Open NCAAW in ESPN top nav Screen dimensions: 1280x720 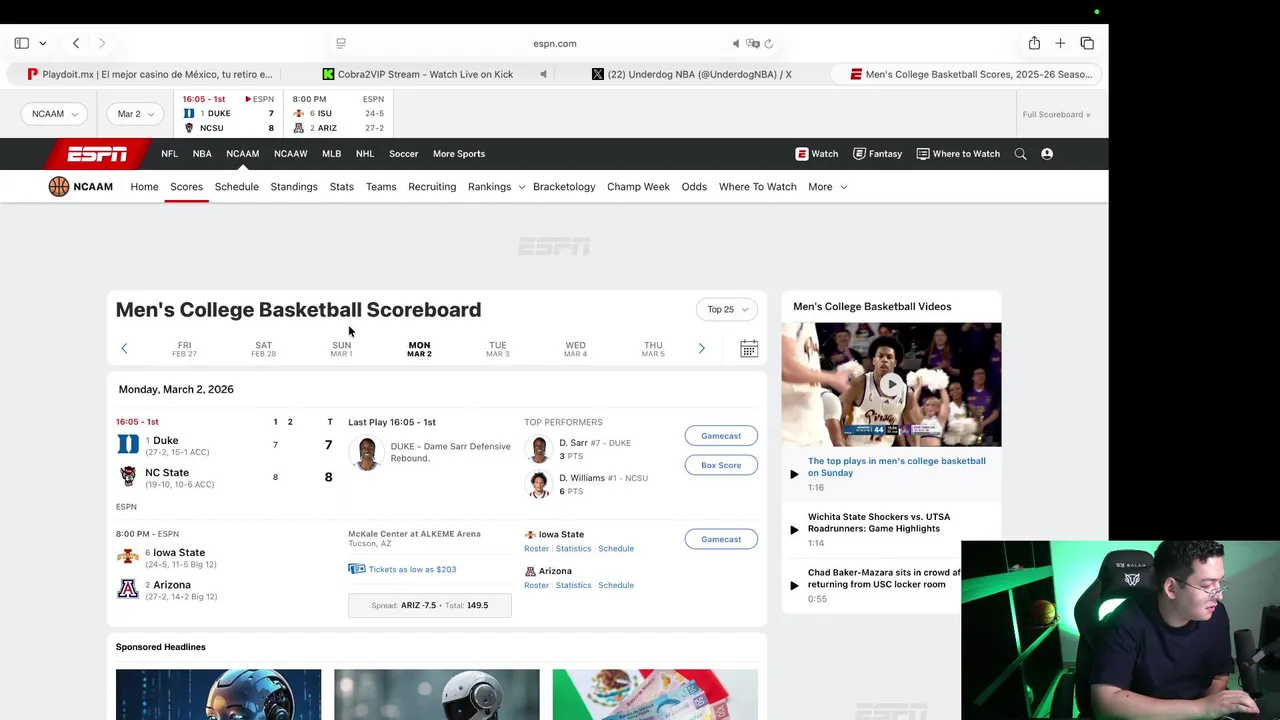click(291, 154)
